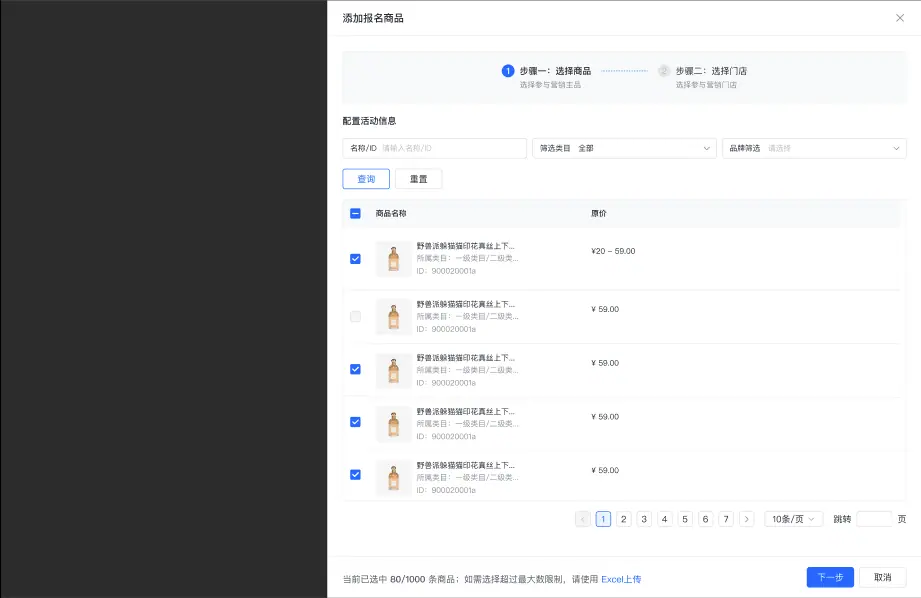The width and height of the screenshot is (921, 598).
Task: Select page 6 in pagination
Action: tap(705, 519)
